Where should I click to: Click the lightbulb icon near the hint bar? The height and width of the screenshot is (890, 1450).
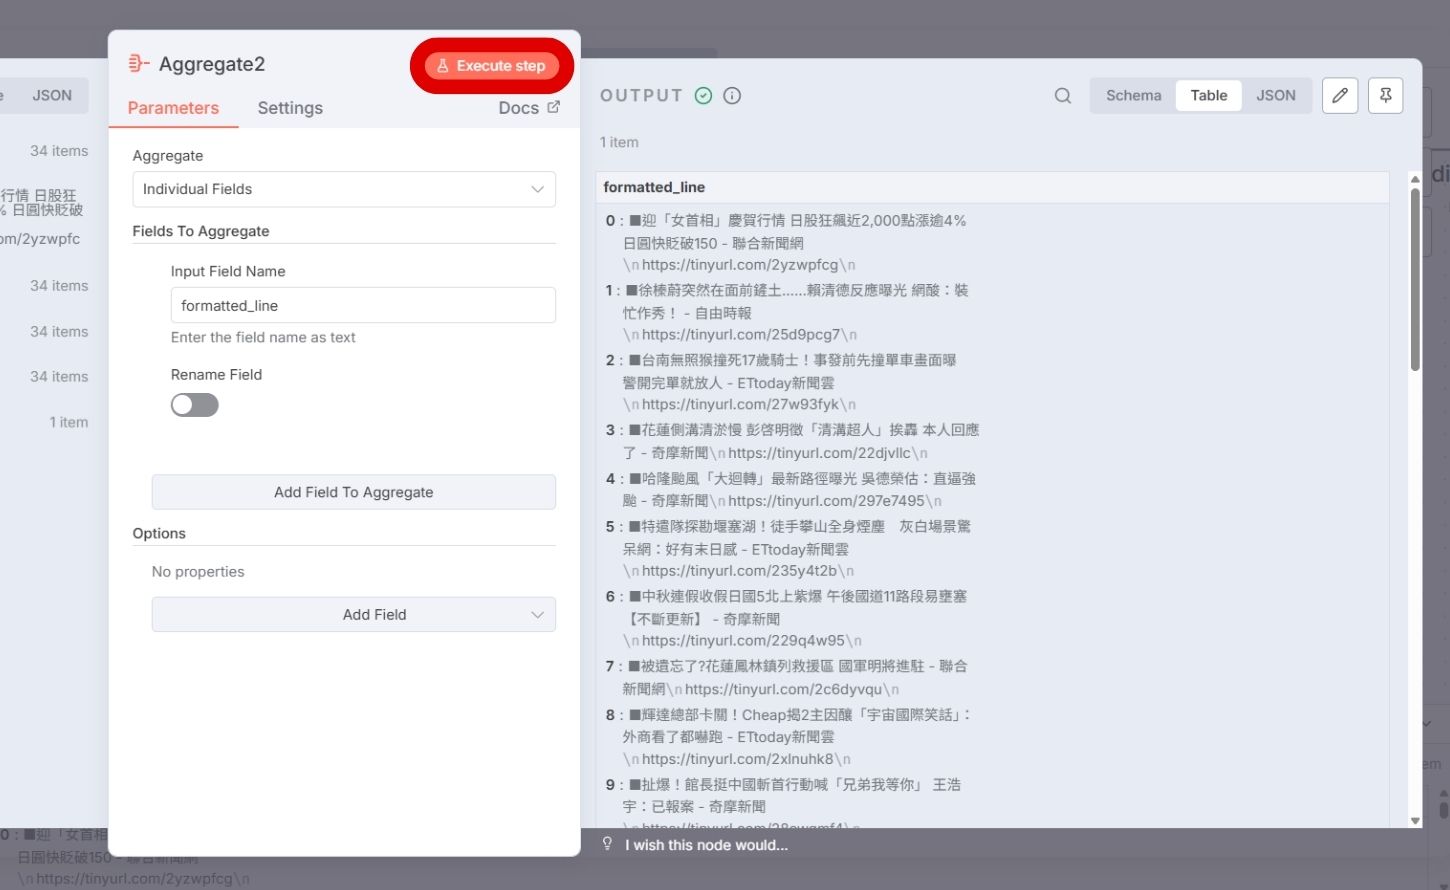607,844
